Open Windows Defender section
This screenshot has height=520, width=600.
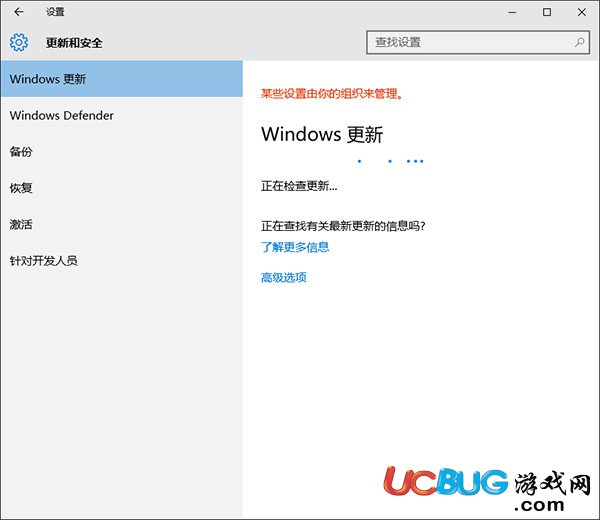(122, 115)
